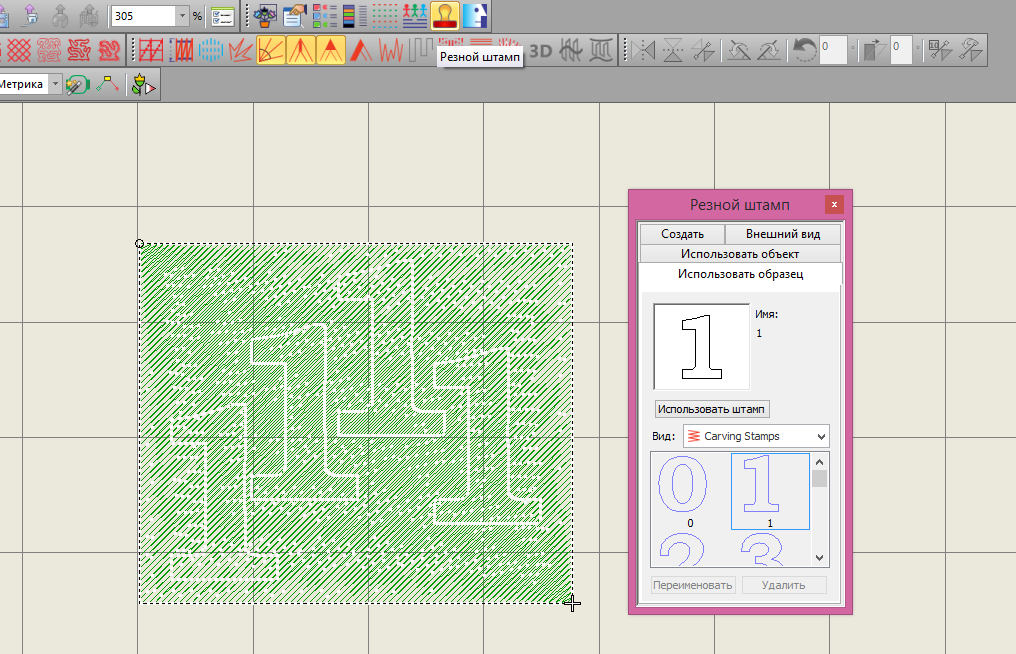Toggle the highlighted open triangle stitch button
Viewport: 1016px width, 654px height.
tap(301, 49)
